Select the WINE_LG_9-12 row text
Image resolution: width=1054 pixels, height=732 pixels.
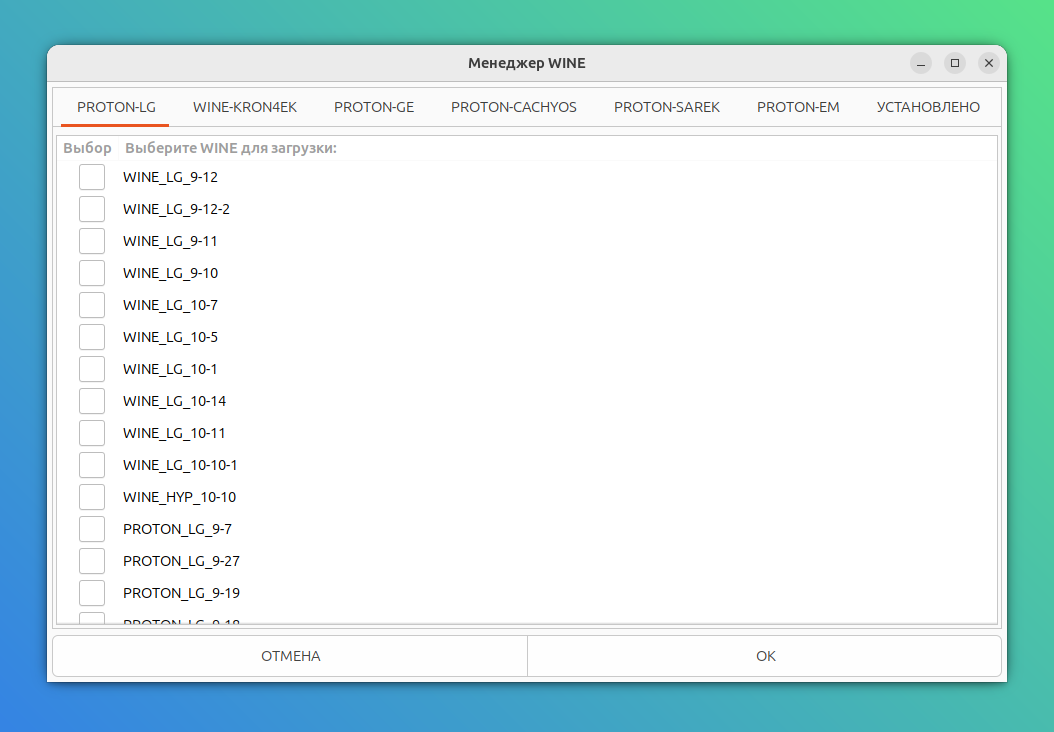coord(170,177)
